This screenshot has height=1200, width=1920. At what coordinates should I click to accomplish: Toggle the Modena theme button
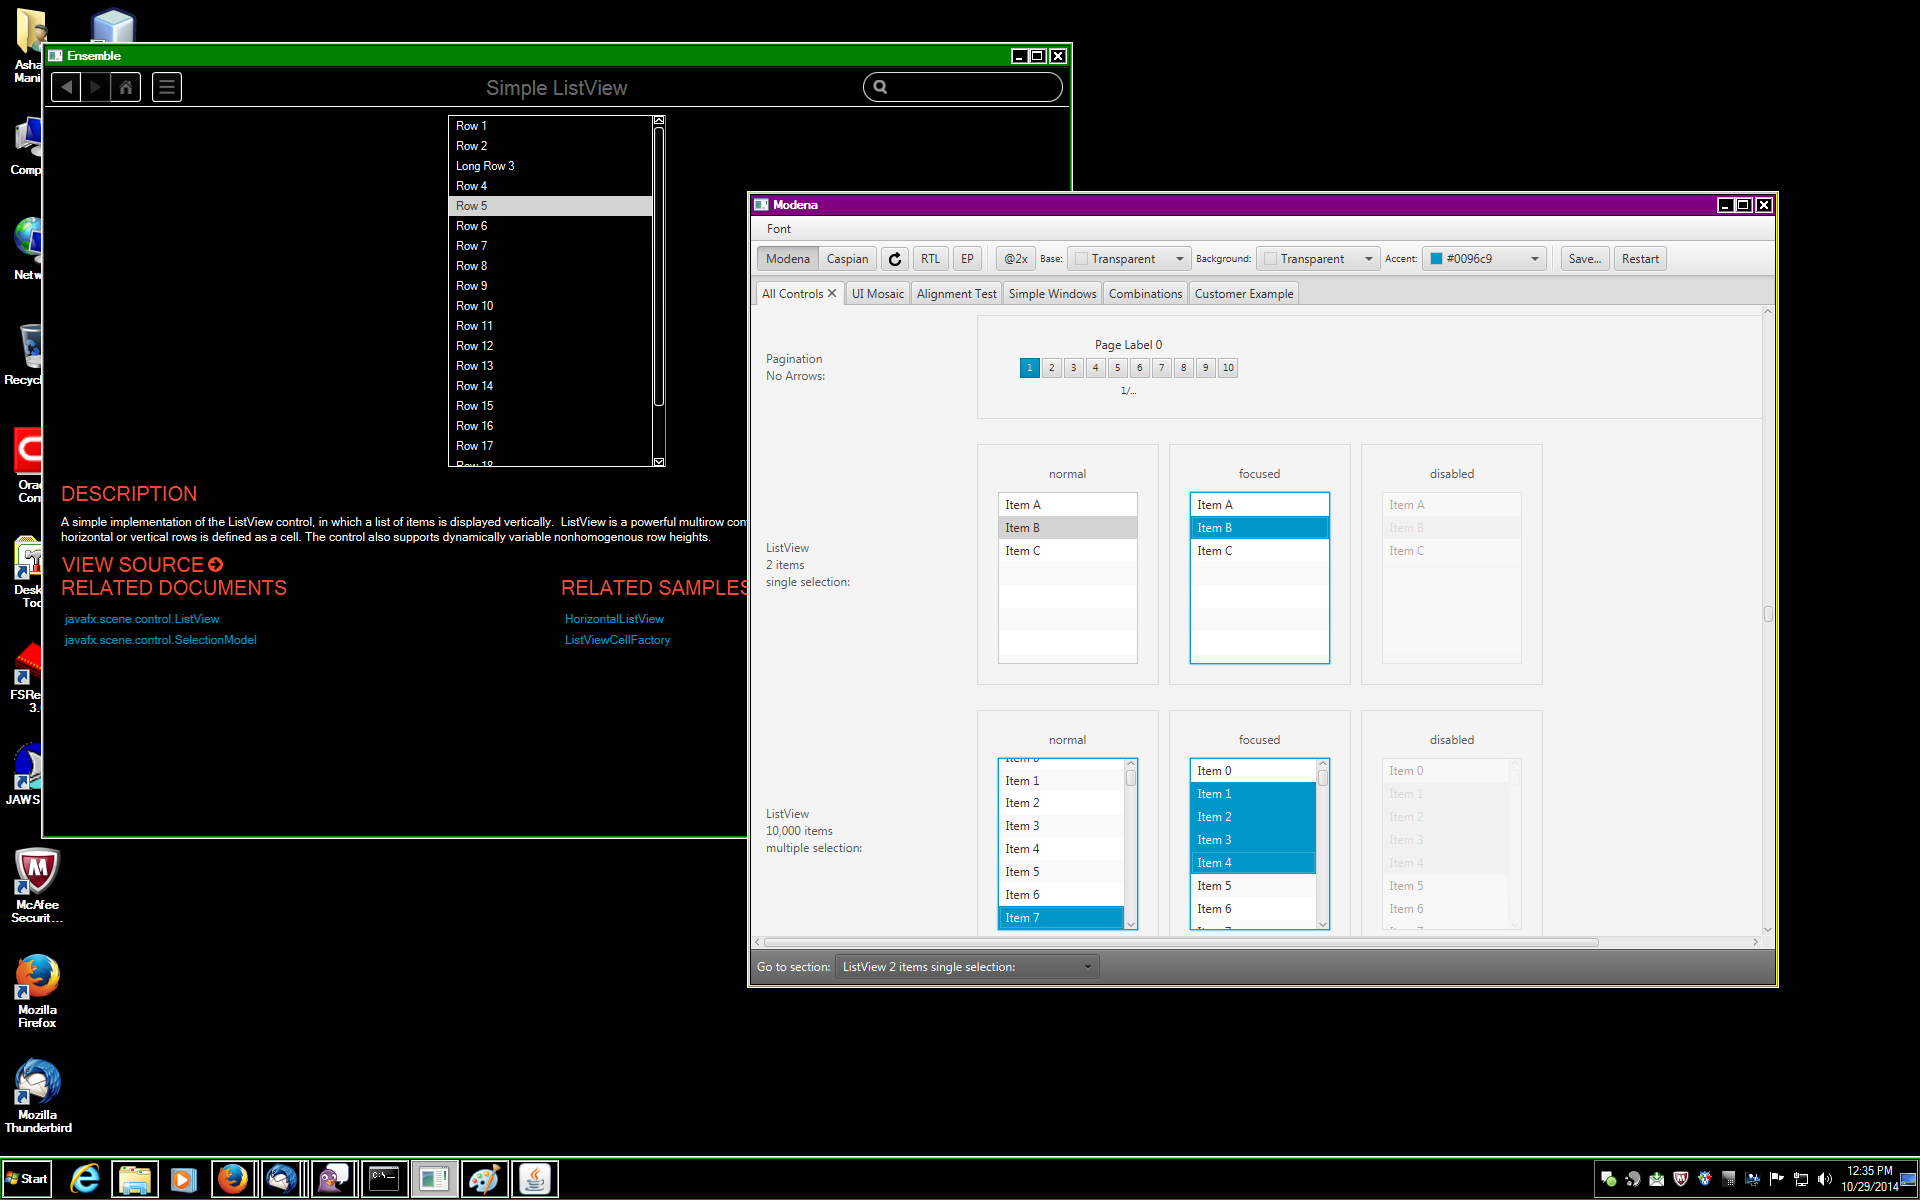tap(787, 259)
